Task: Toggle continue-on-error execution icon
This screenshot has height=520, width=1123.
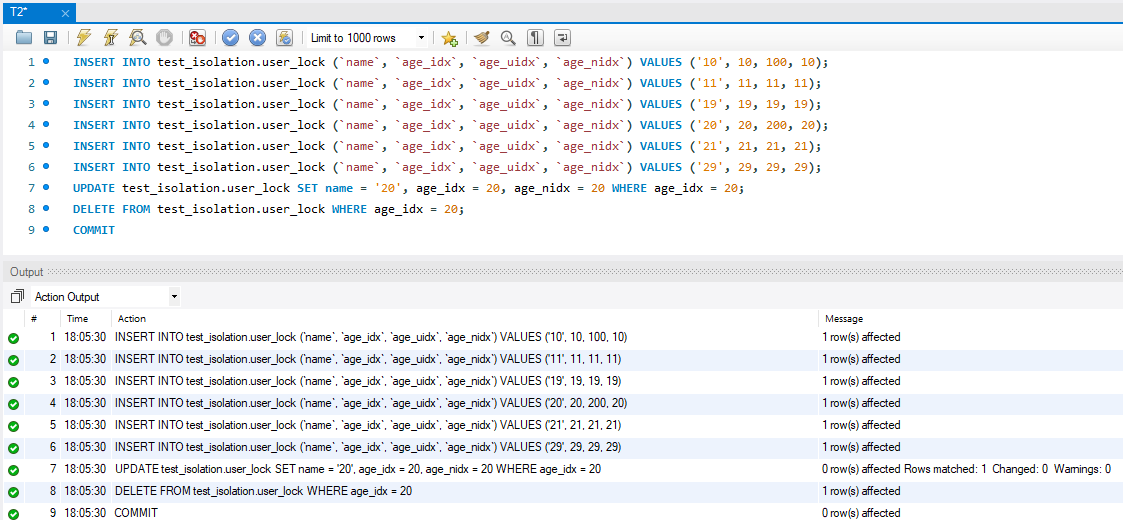Action: (x=198, y=37)
